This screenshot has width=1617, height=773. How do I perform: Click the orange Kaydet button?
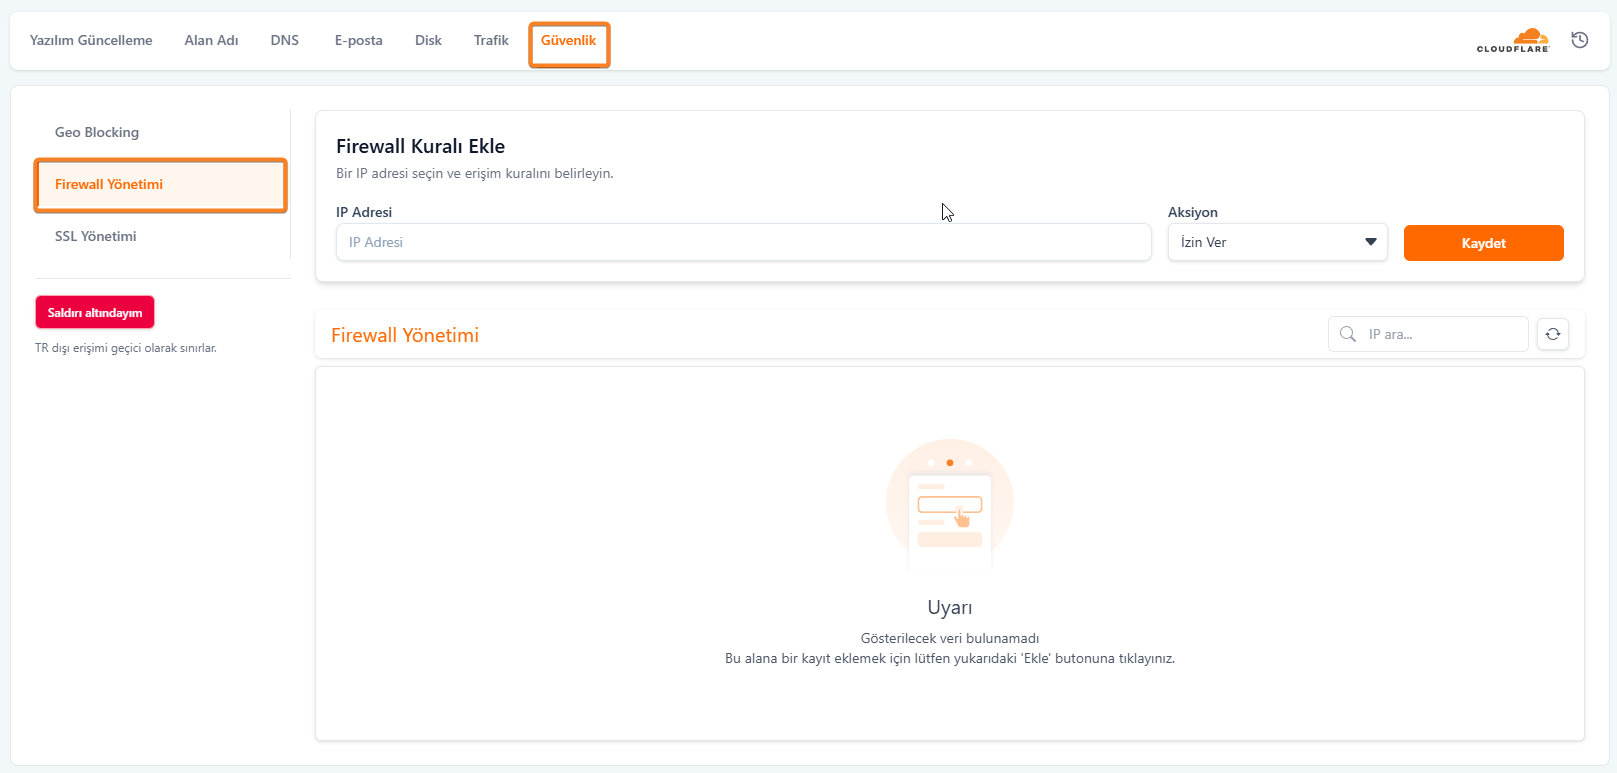click(x=1483, y=243)
